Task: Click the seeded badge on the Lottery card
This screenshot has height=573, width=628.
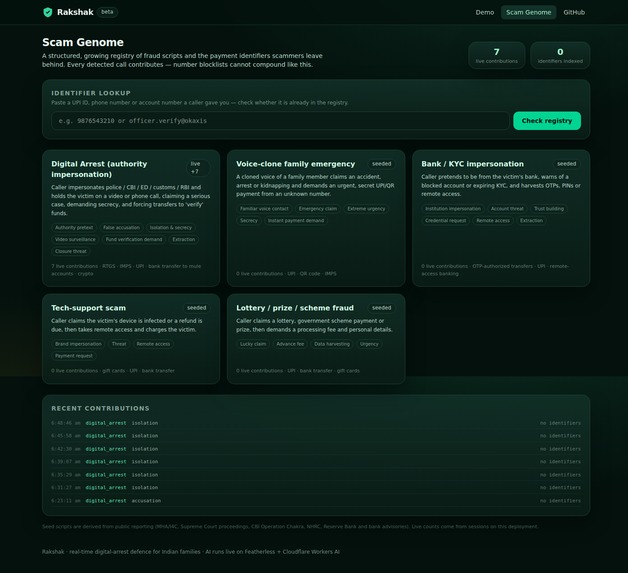Action: point(381,308)
